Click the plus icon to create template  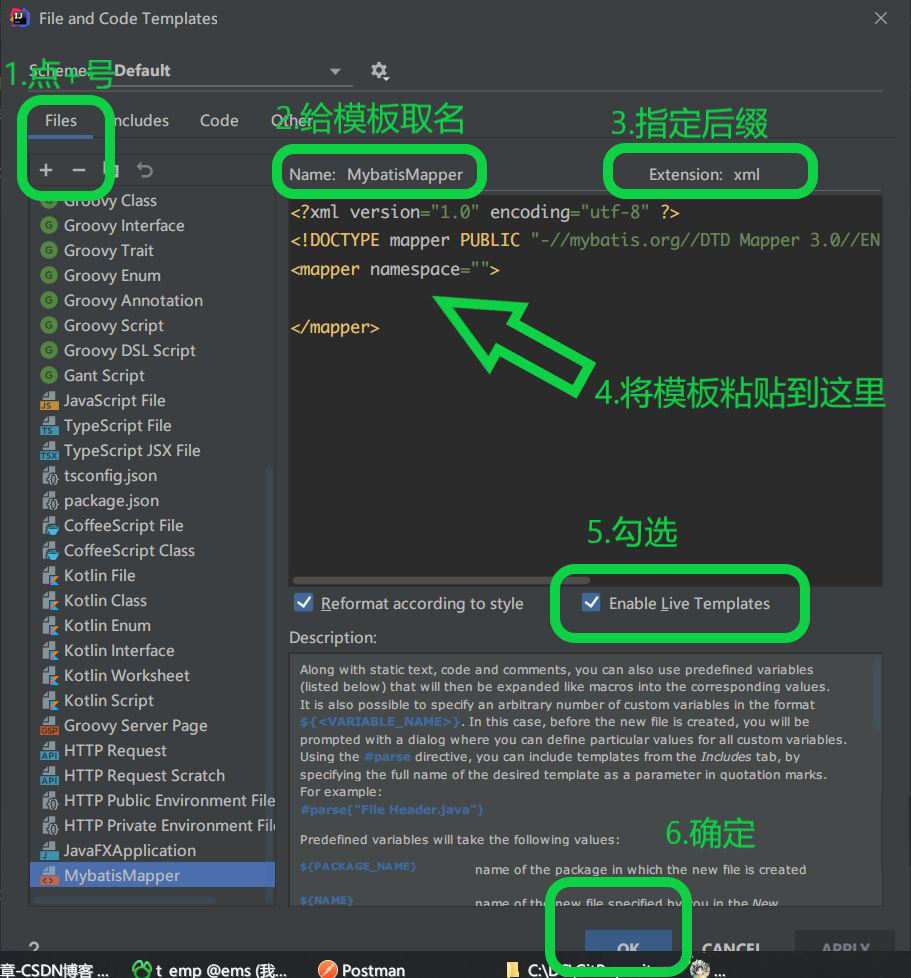tap(46, 170)
